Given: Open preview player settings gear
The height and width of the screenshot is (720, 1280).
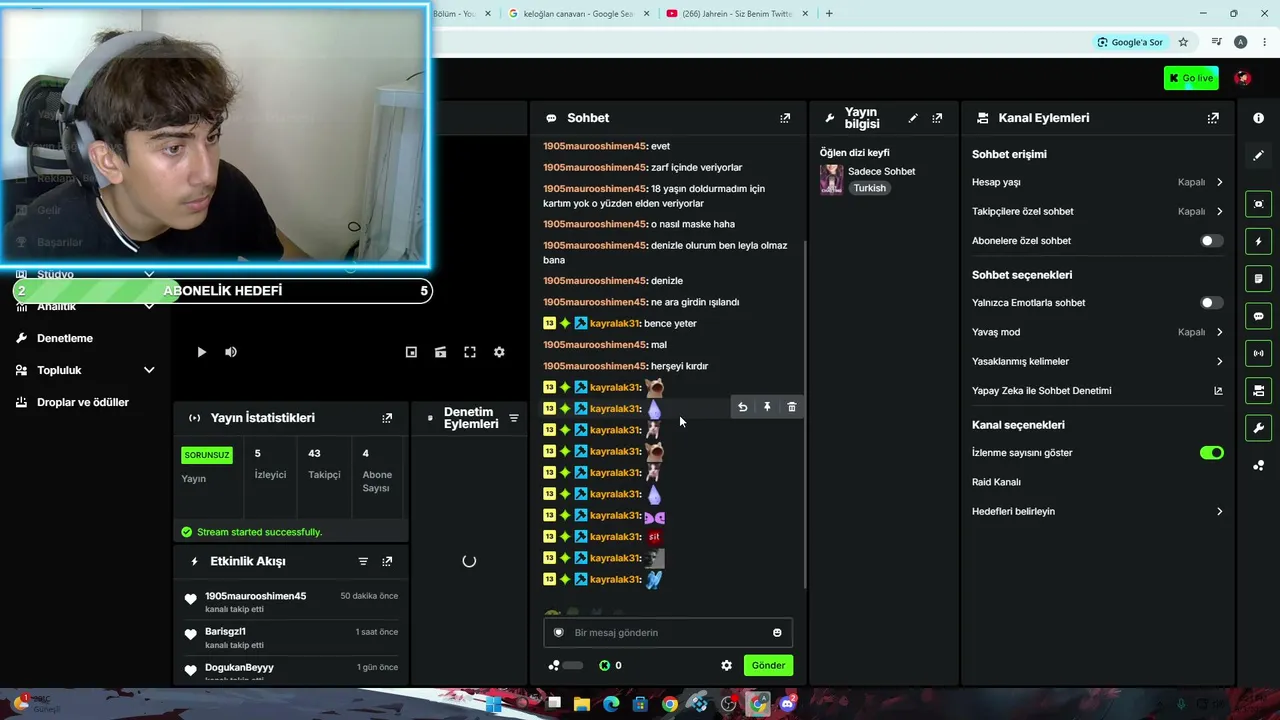Looking at the screenshot, I should coord(499,352).
